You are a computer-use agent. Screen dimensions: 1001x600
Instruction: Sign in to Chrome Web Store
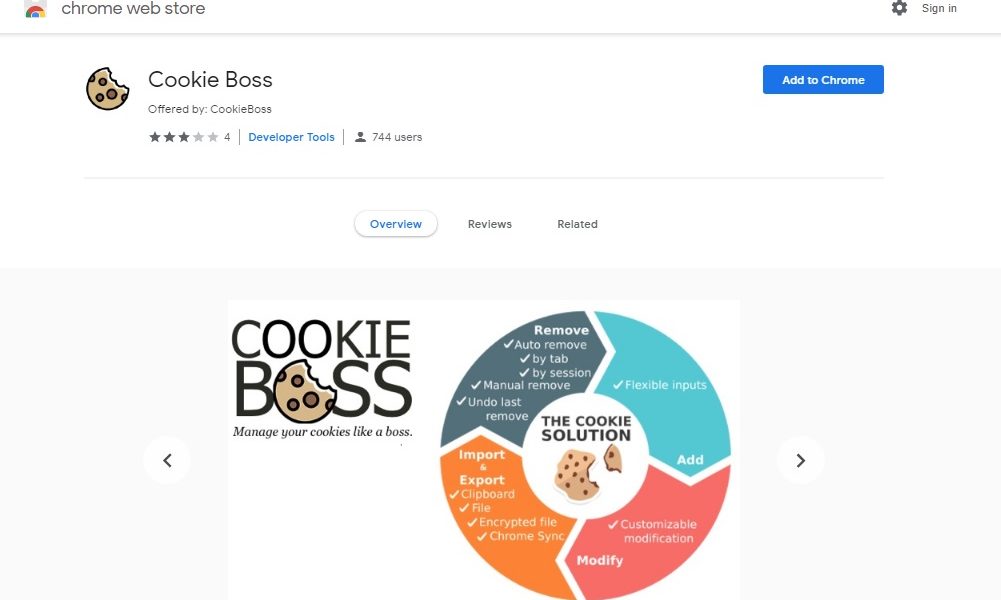point(939,8)
